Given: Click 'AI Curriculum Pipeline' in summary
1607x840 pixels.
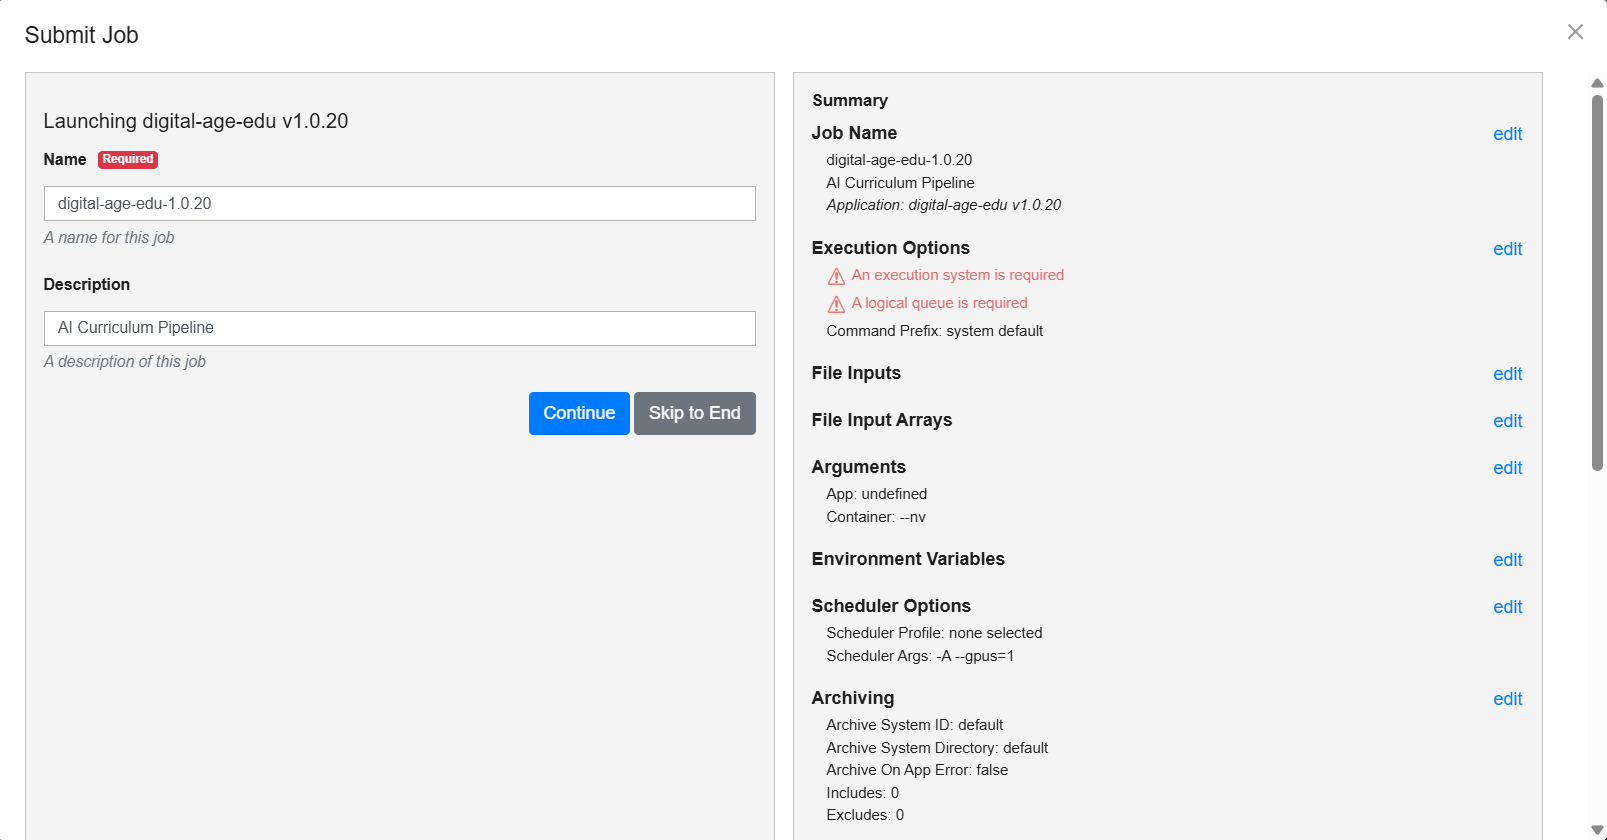Looking at the screenshot, I should pyautogui.click(x=900, y=183).
